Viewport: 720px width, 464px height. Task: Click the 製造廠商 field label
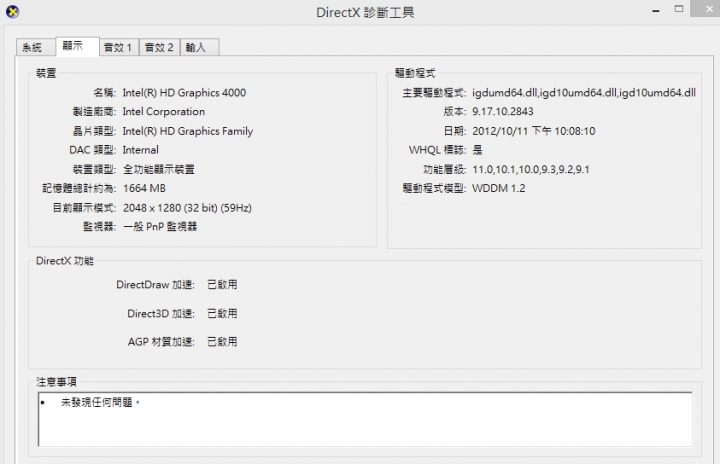(x=94, y=112)
